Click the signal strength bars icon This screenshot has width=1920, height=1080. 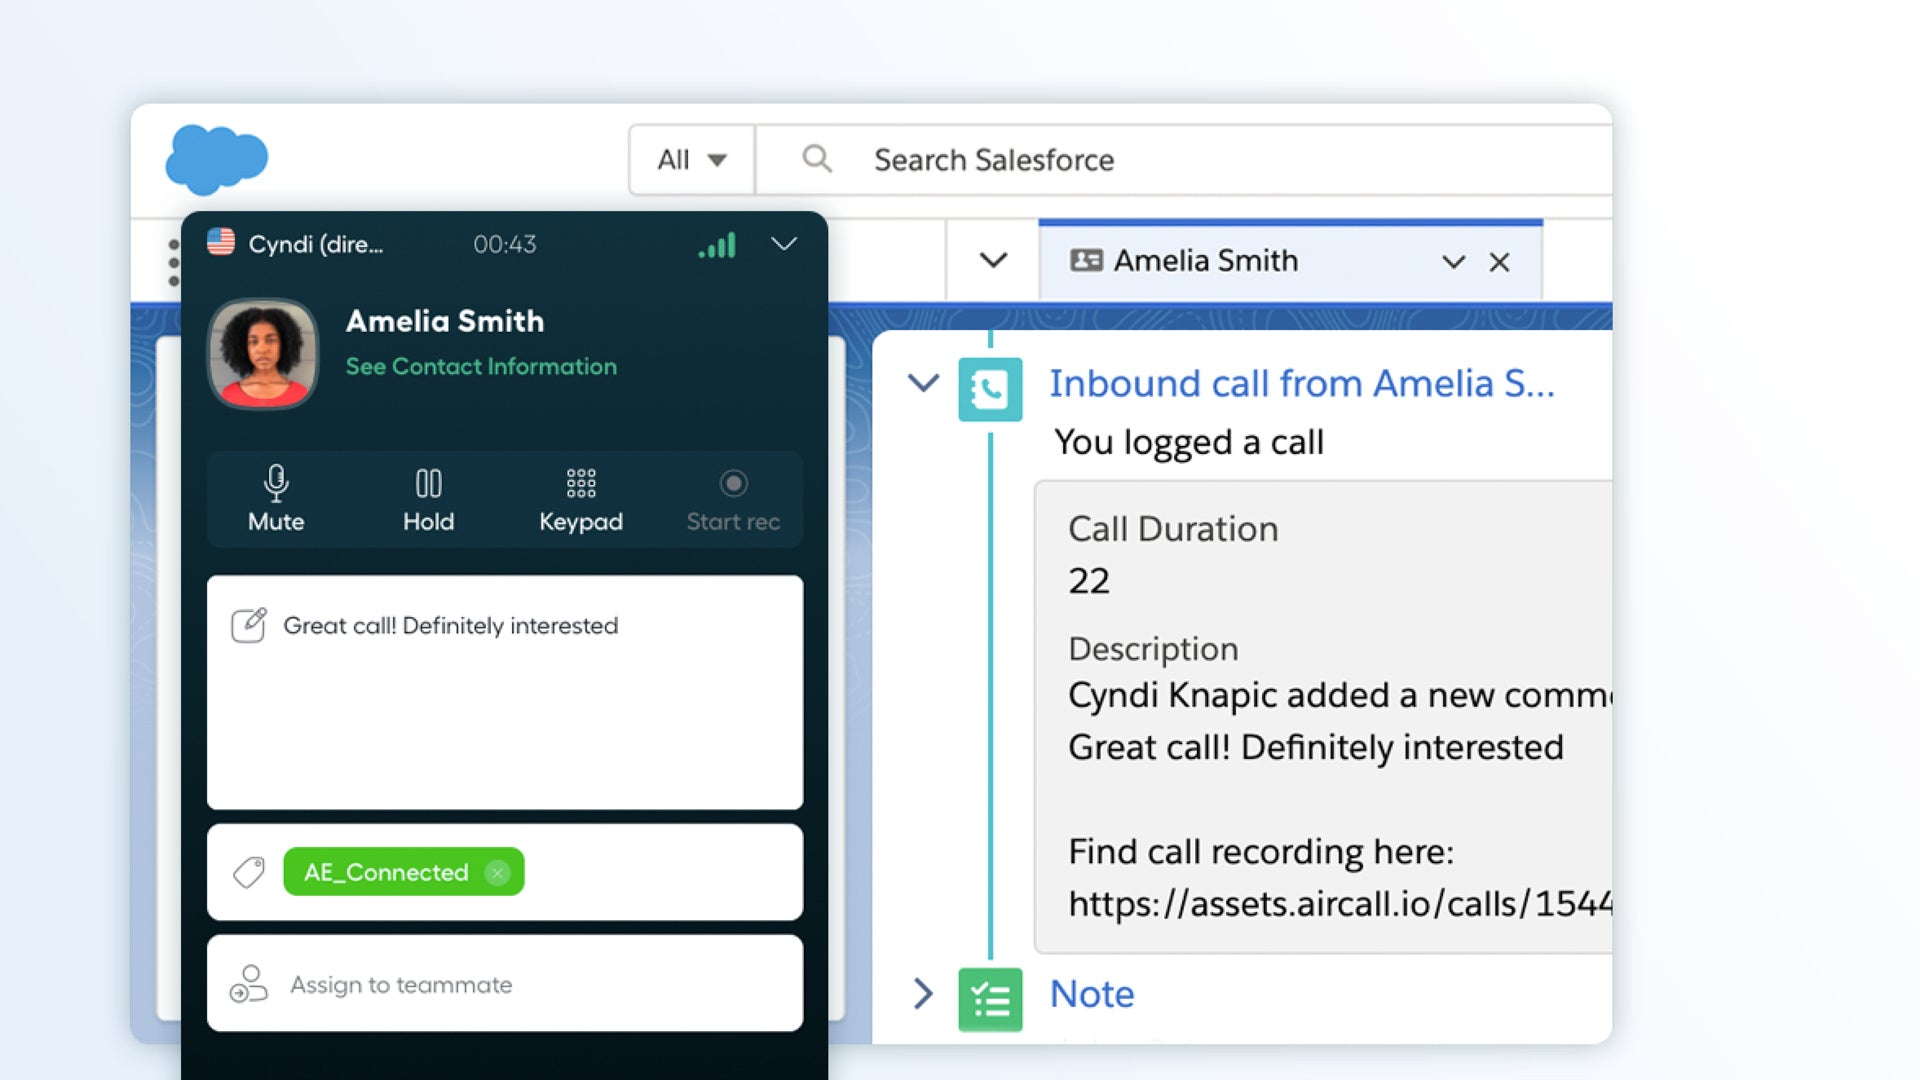point(717,245)
